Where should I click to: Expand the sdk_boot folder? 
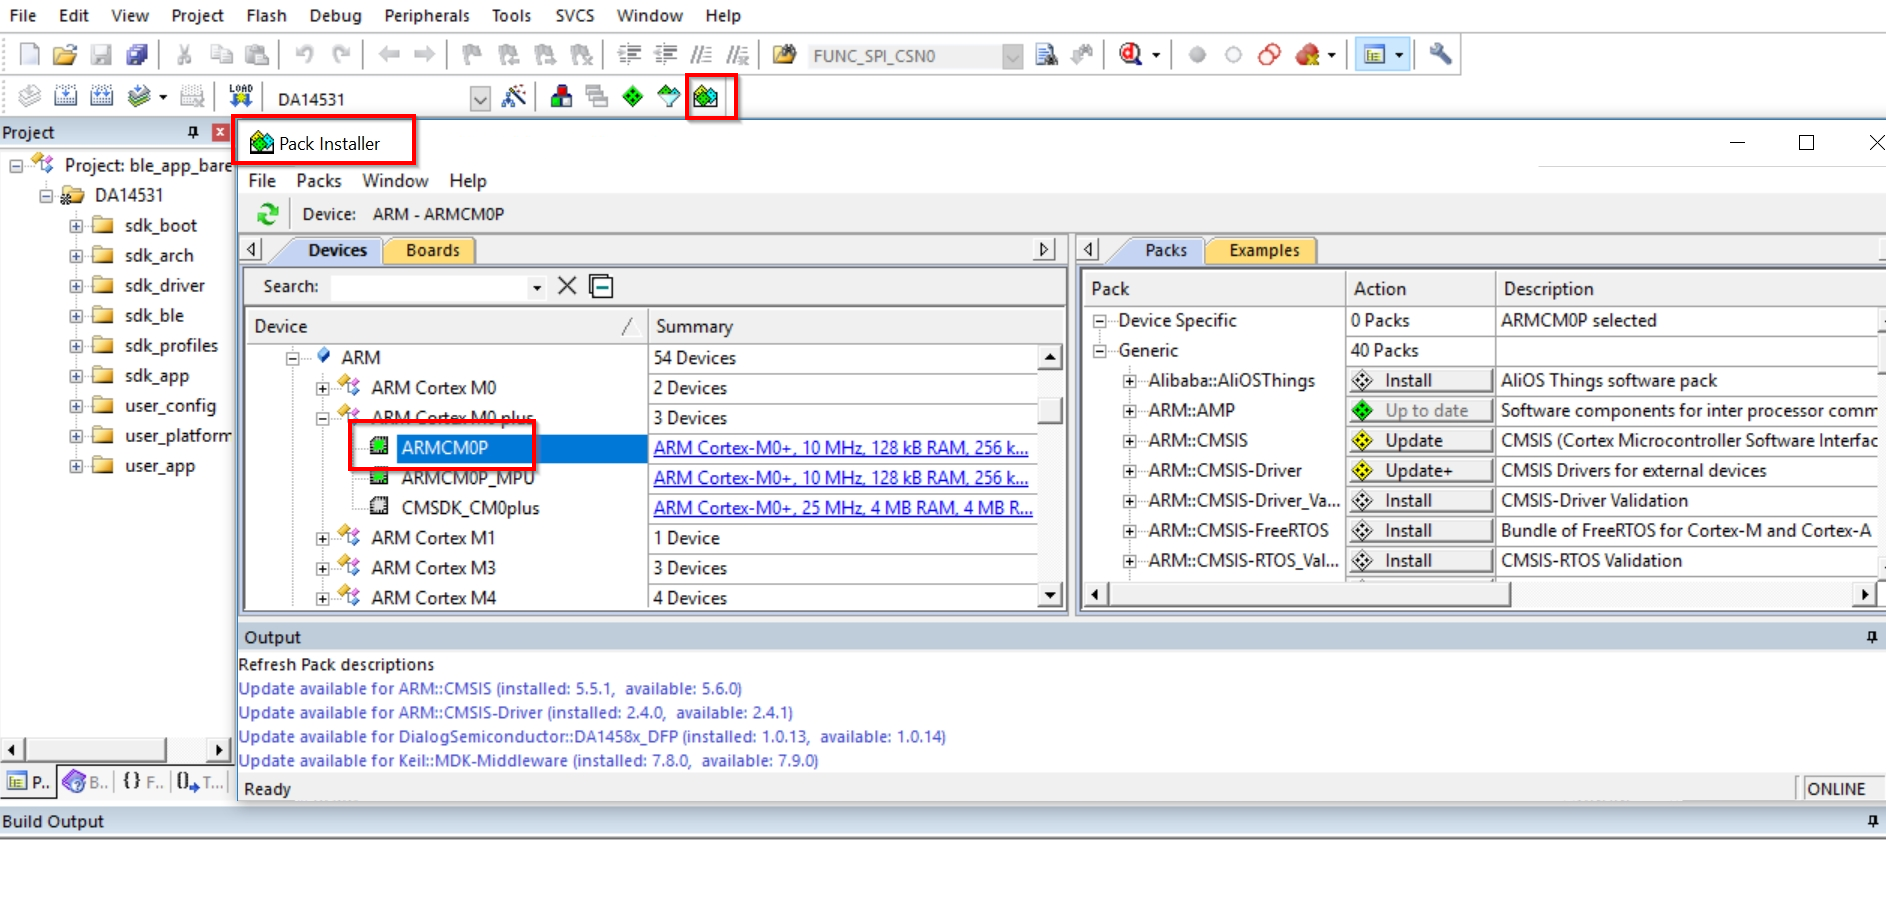click(x=76, y=226)
